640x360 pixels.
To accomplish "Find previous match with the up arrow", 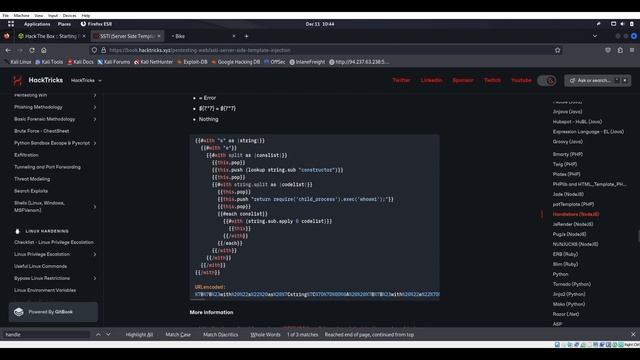I will (x=98, y=334).
